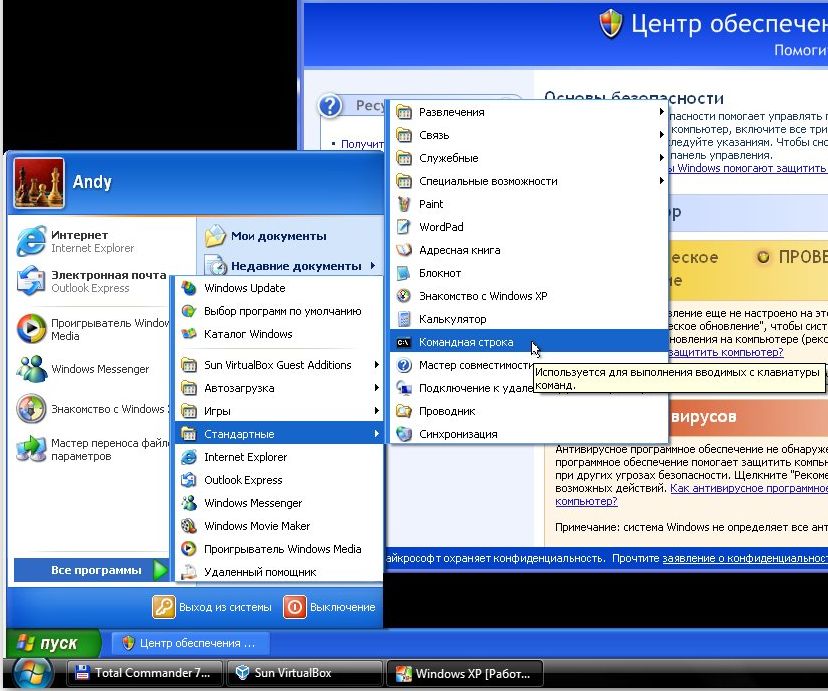Select the Служебные menu entry
828x691 pixels.
[x=529, y=158]
